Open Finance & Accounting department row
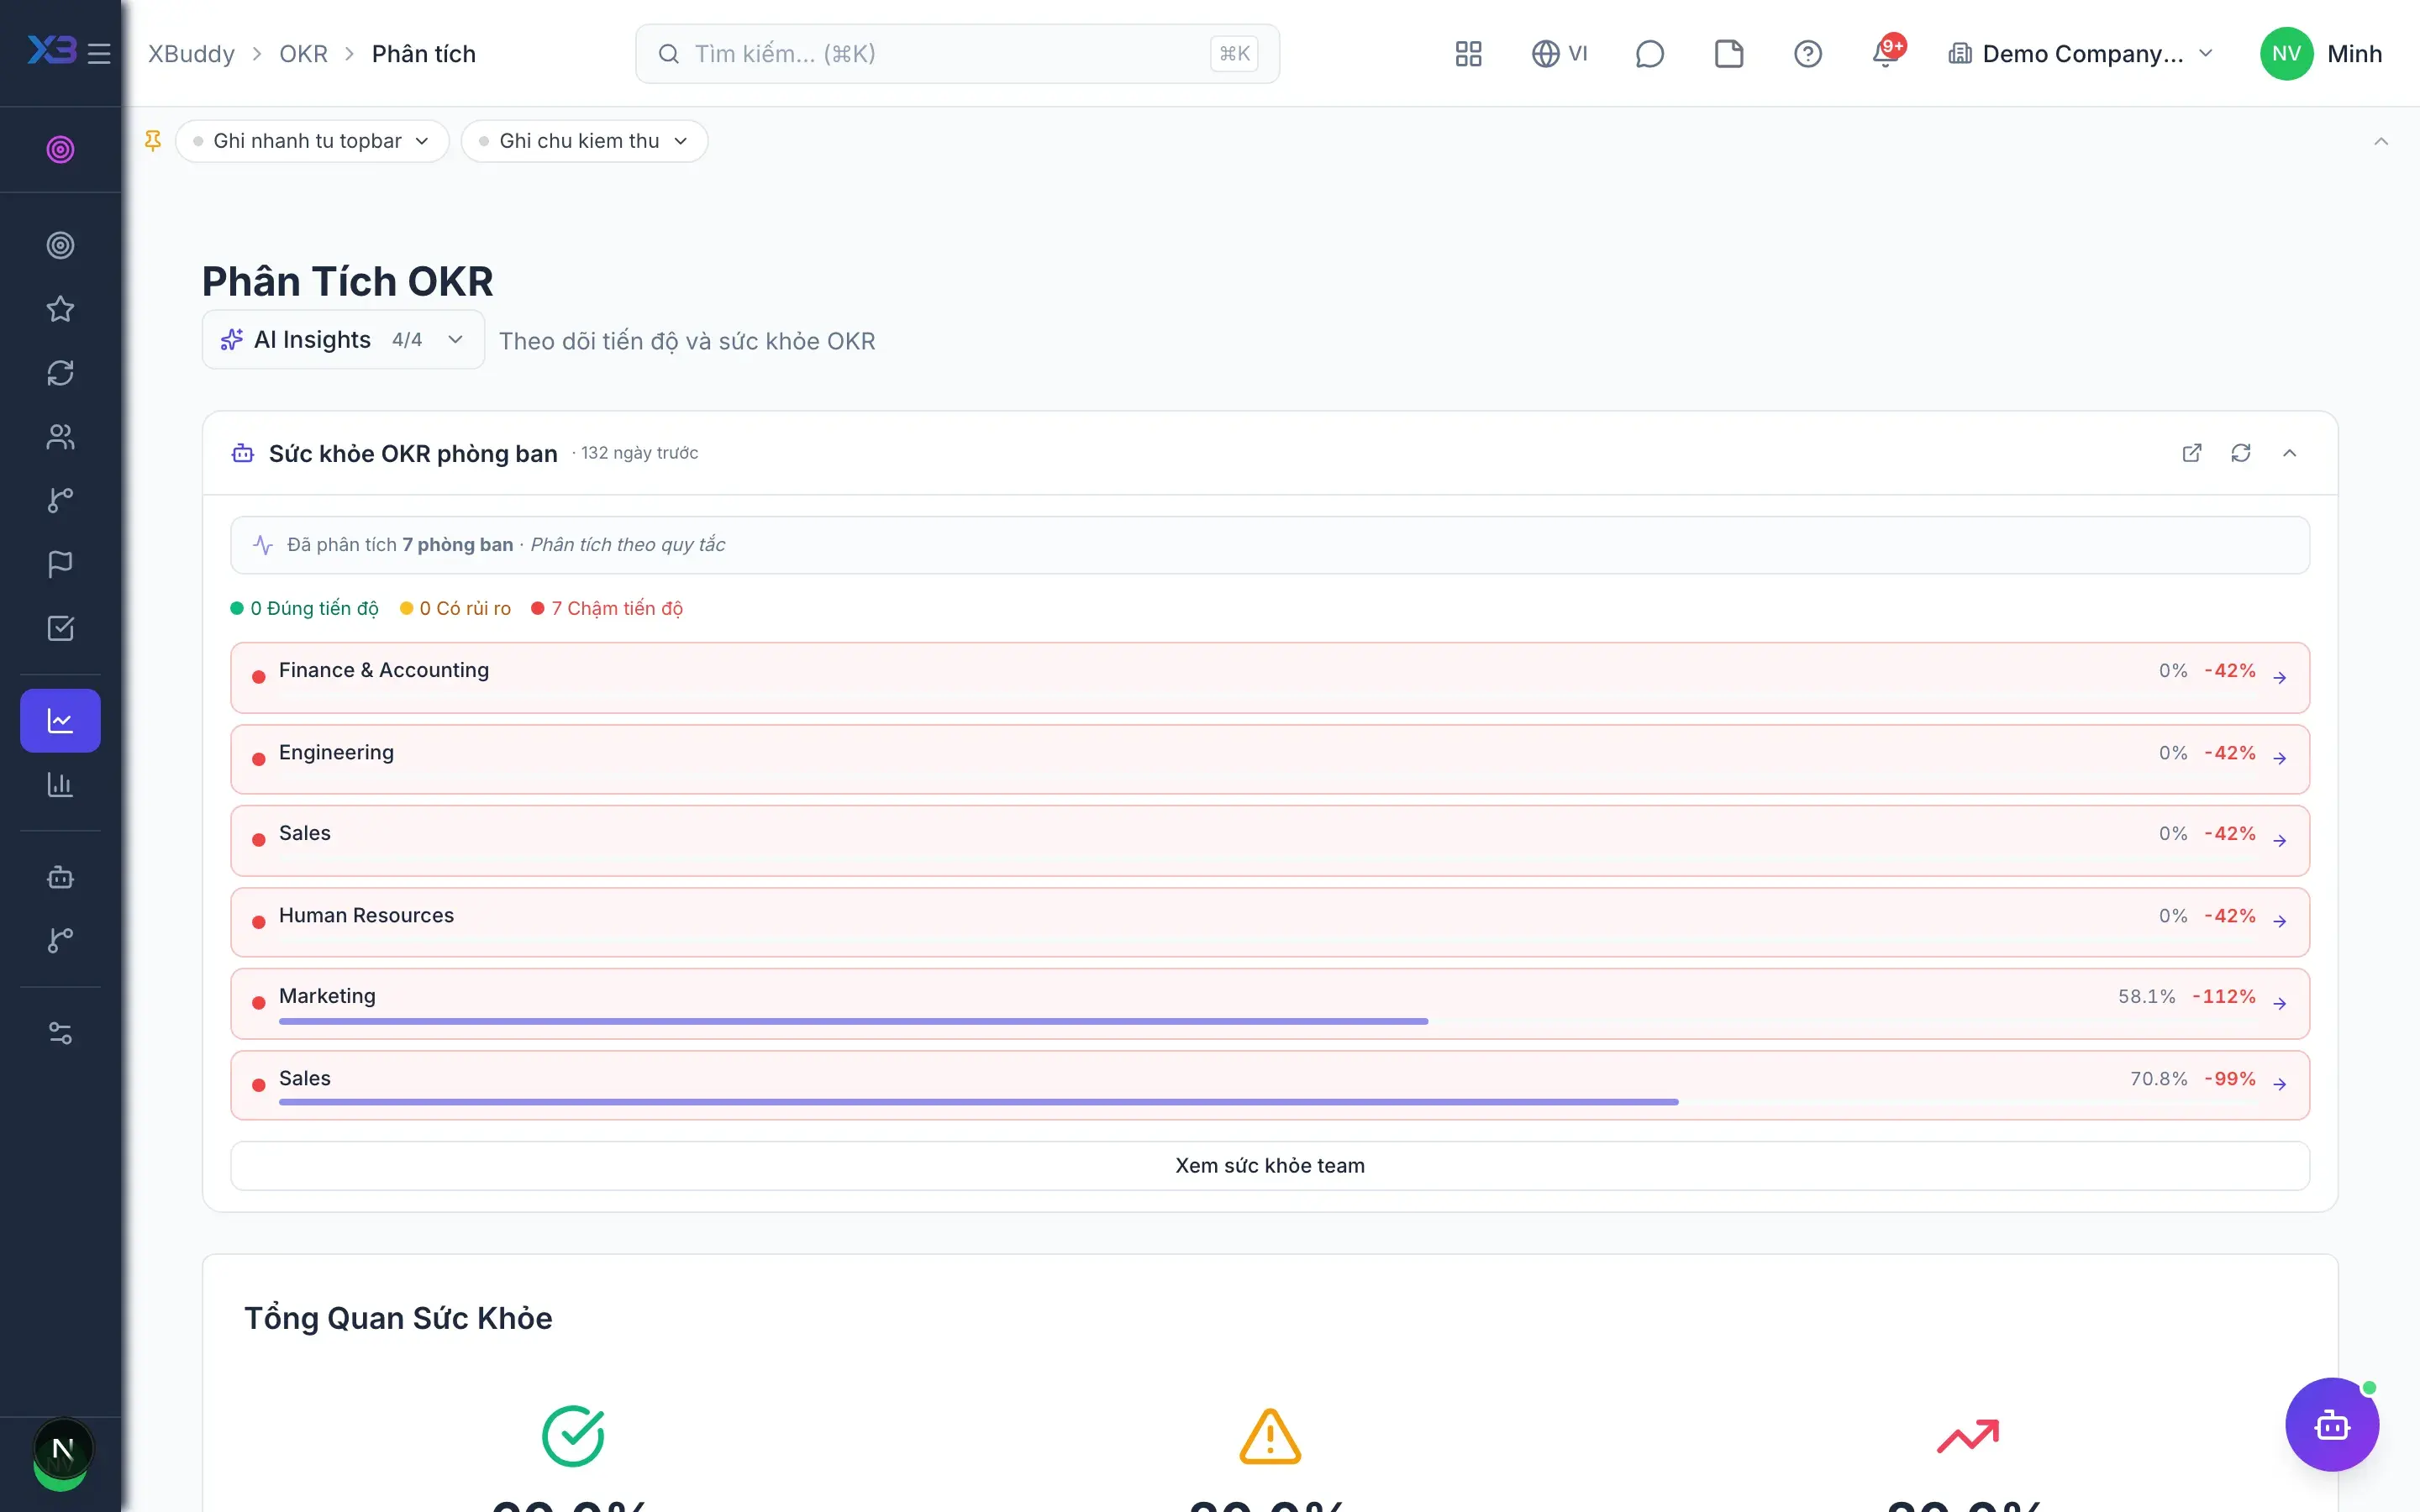The height and width of the screenshot is (1512, 2420). coord(1269,677)
